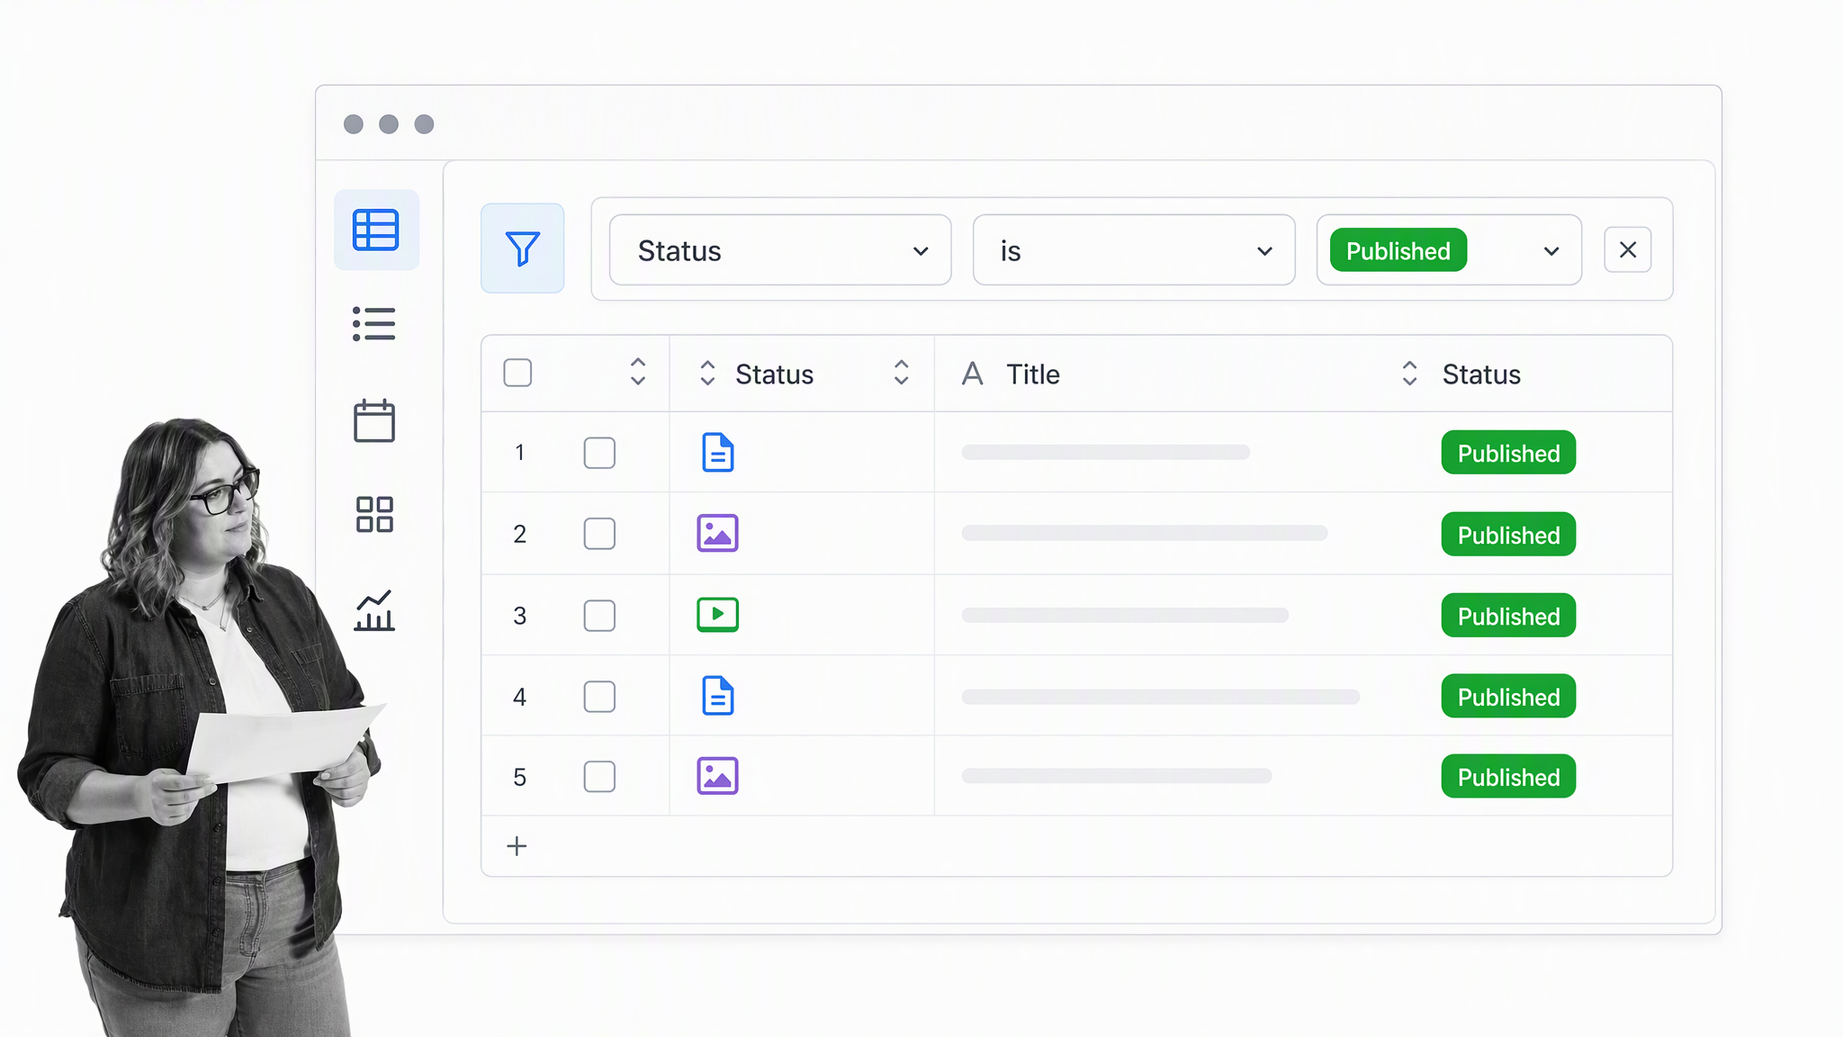1843x1037 pixels.
Task: Click the Published badge in row 3
Action: pyautogui.click(x=1508, y=616)
